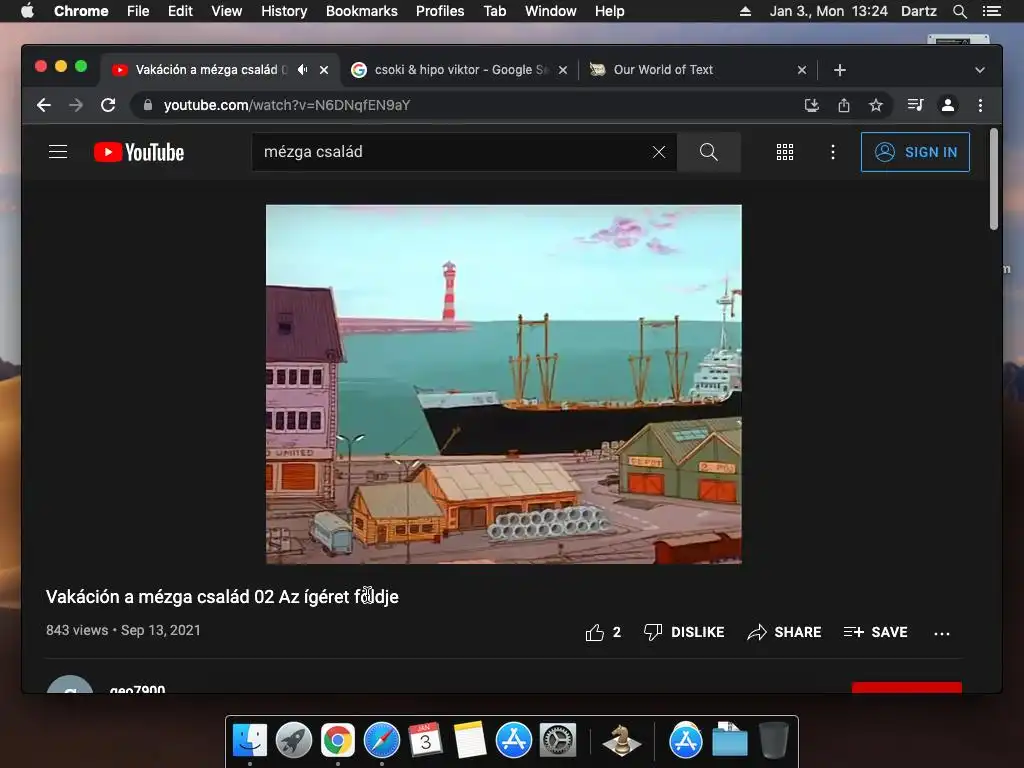Screen dimensions: 1024x768
Task: Open the Edit menu
Action: 180,11
